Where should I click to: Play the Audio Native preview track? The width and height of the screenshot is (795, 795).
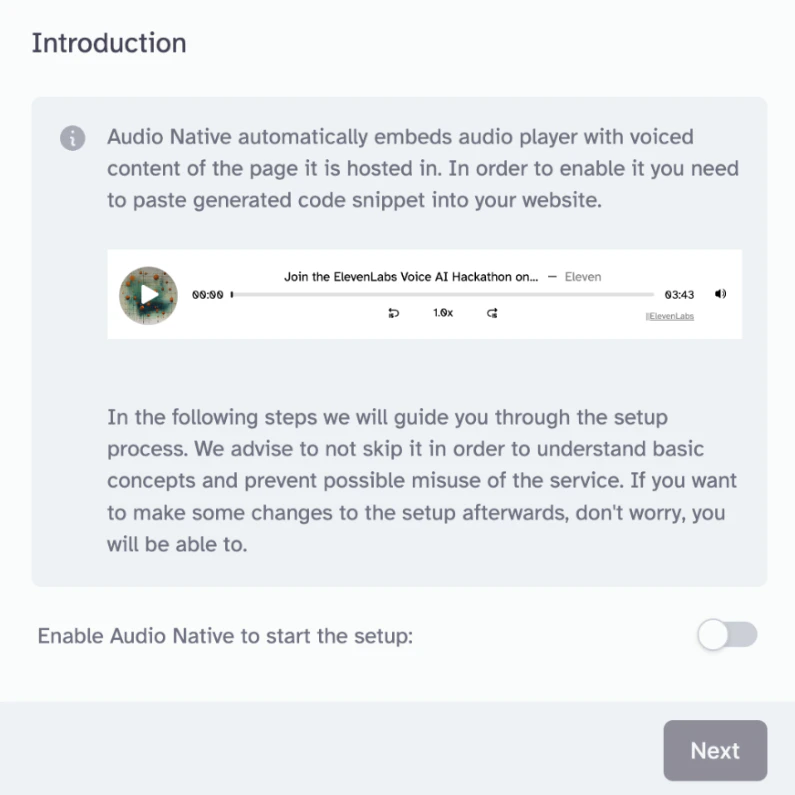point(148,295)
